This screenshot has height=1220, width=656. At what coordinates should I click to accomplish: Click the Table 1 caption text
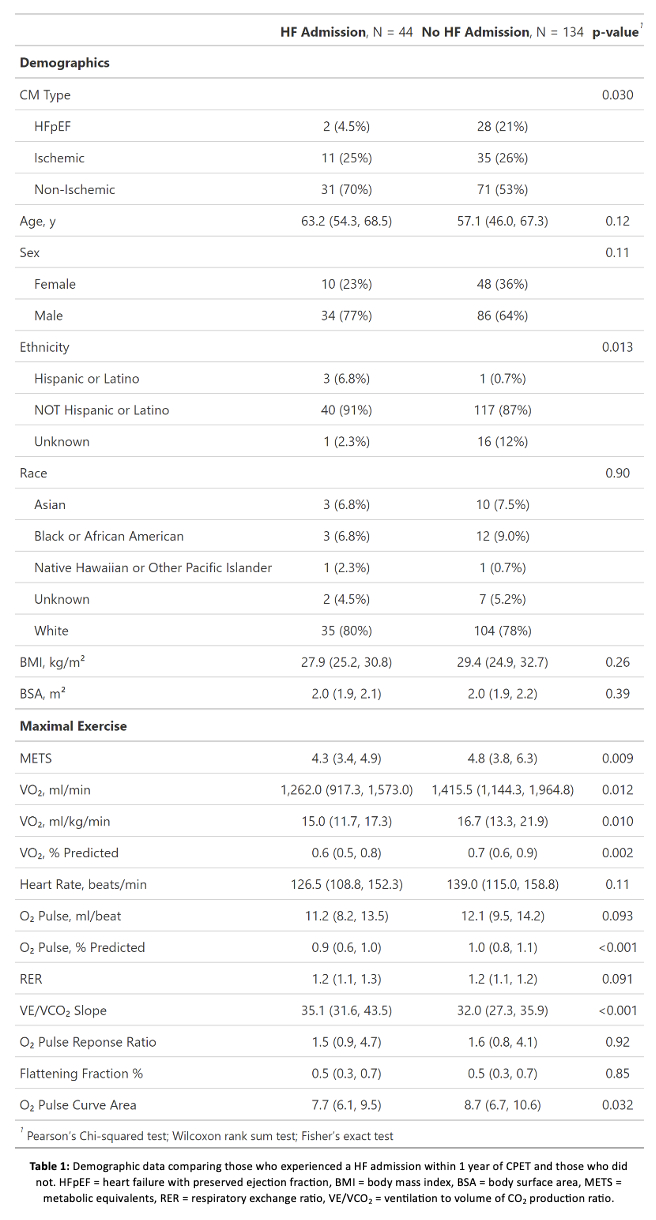click(328, 1182)
